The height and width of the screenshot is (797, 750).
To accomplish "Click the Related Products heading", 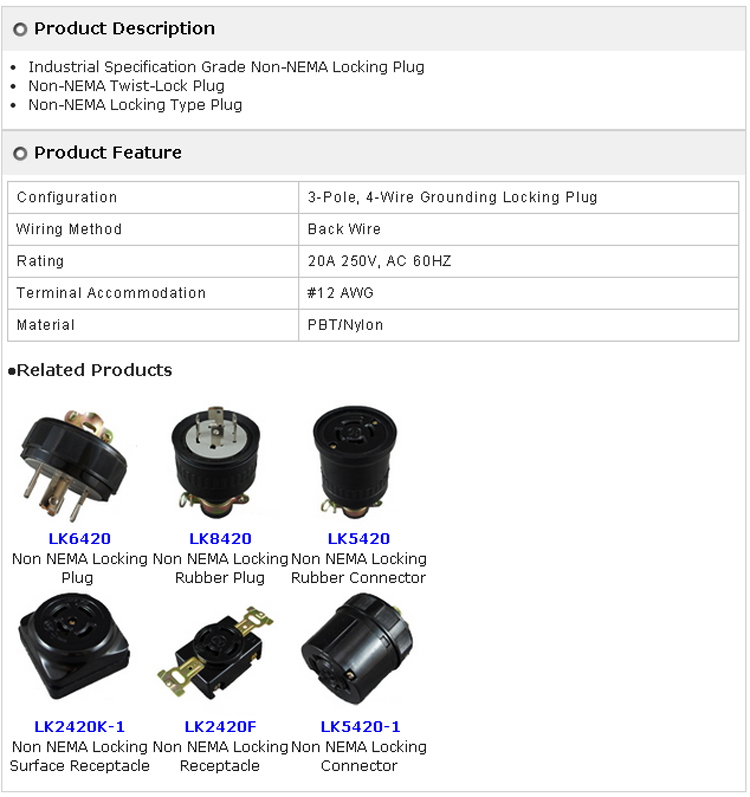I will point(94,370).
